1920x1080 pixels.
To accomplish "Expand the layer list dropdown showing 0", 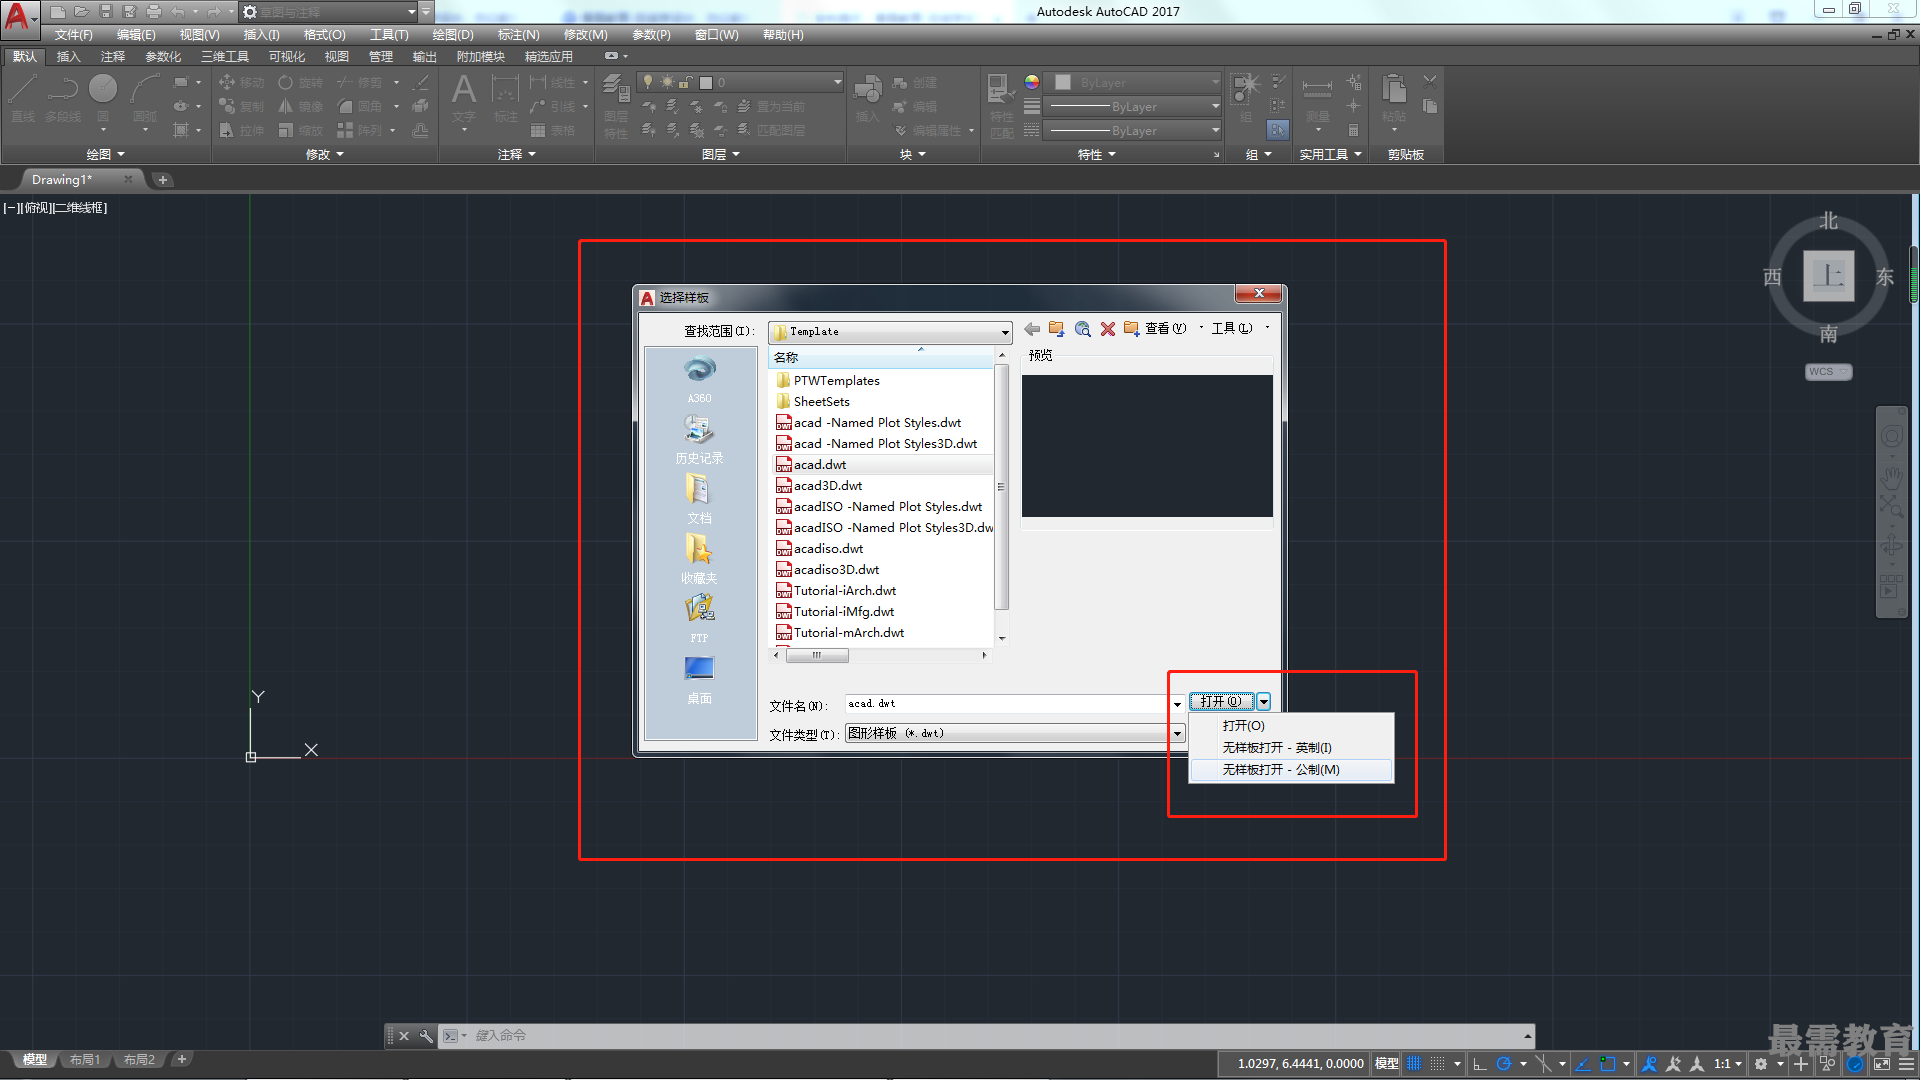I will pos(838,82).
